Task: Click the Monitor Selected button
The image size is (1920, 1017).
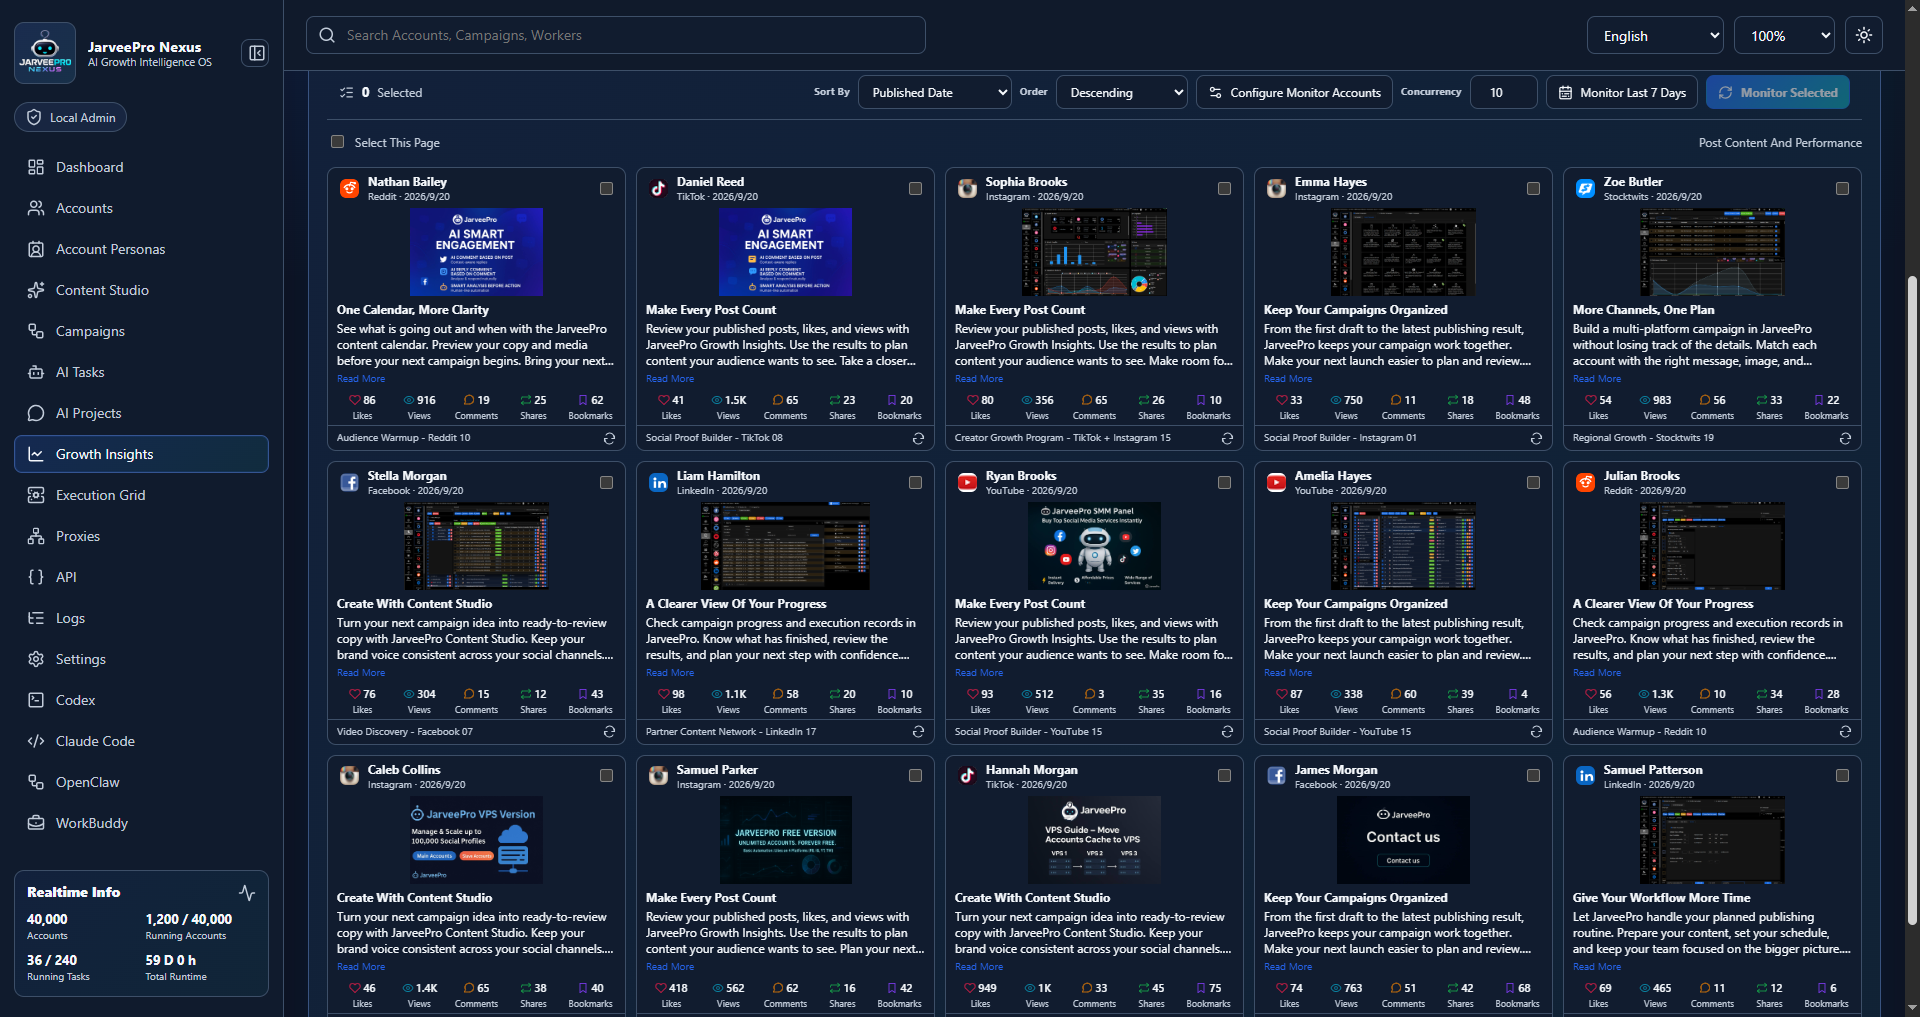Action: (x=1778, y=92)
